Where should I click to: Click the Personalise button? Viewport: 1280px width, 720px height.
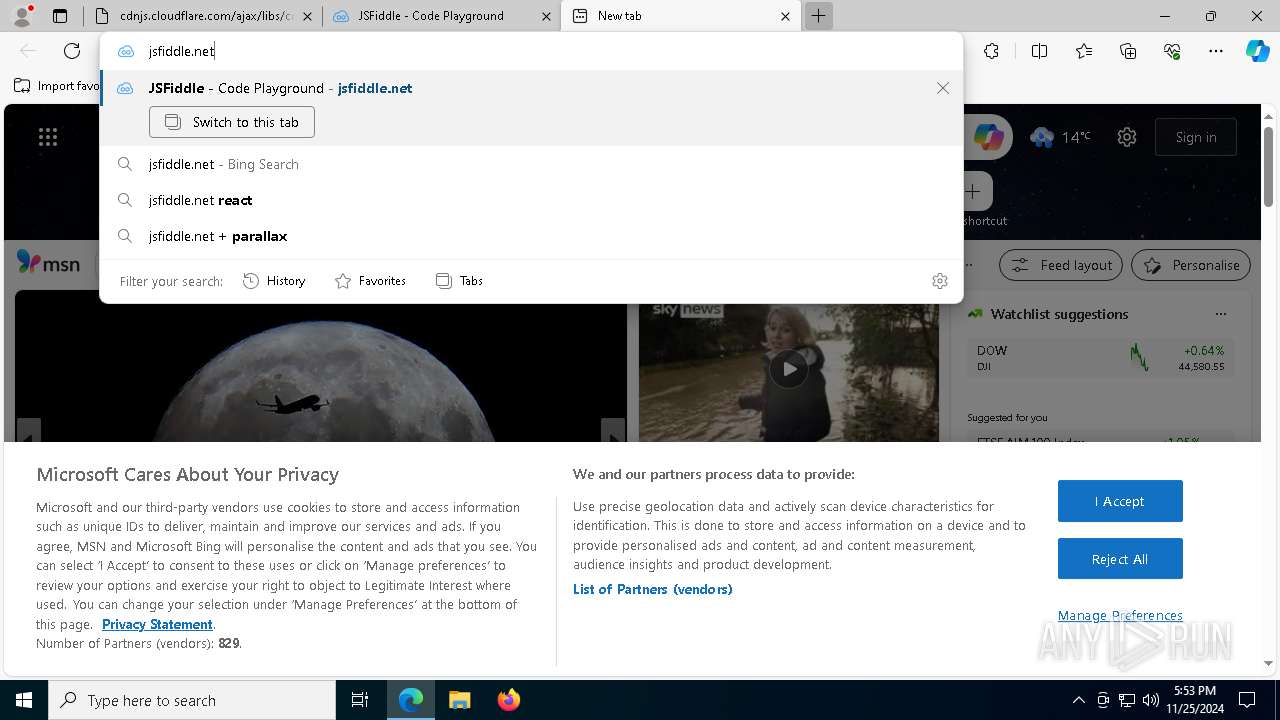[1191, 265]
